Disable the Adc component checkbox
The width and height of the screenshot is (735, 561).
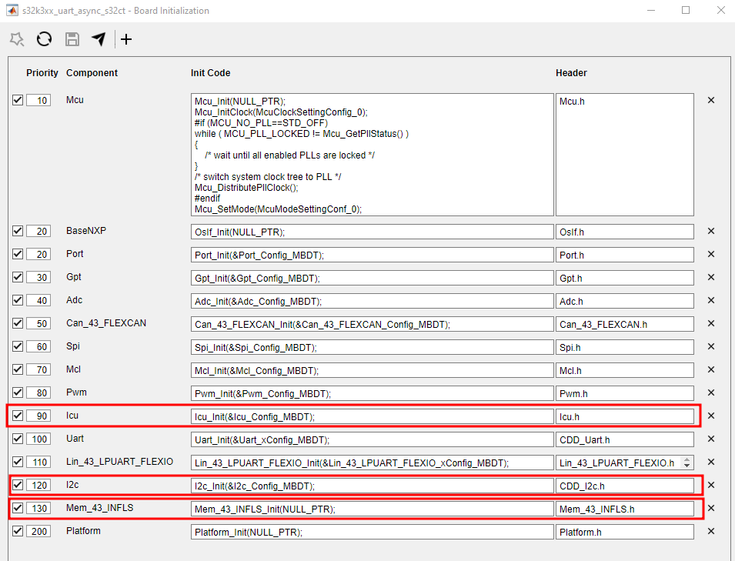[x=17, y=300]
